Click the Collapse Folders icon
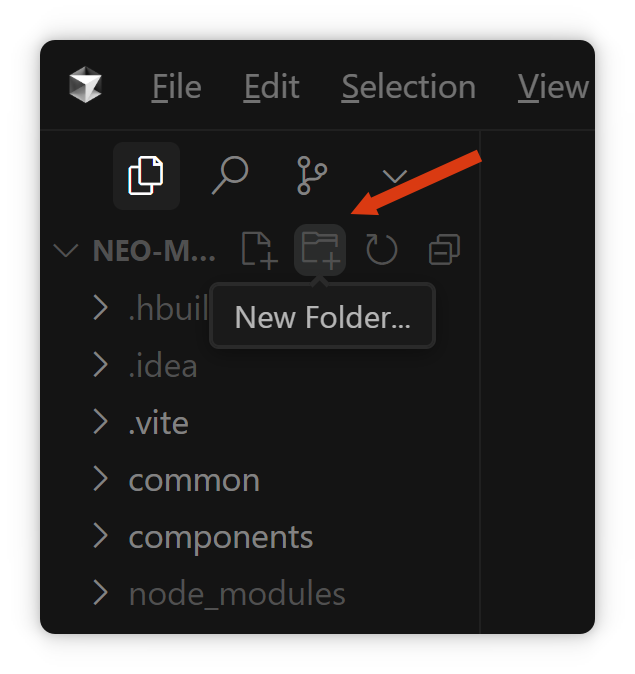 coord(445,249)
